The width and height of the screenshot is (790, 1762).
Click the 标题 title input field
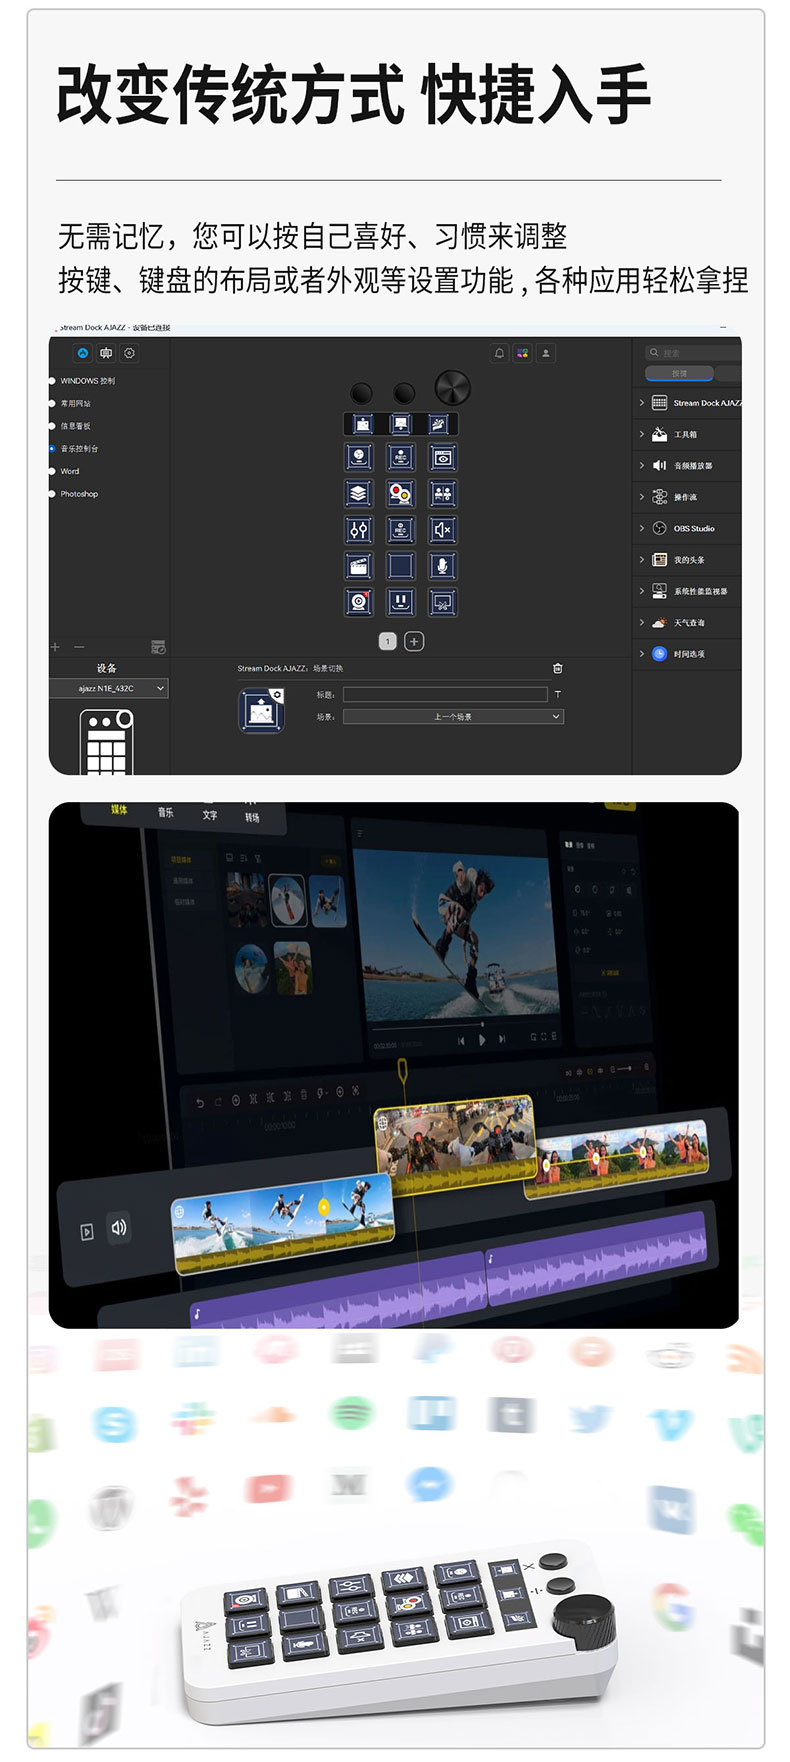coord(445,694)
